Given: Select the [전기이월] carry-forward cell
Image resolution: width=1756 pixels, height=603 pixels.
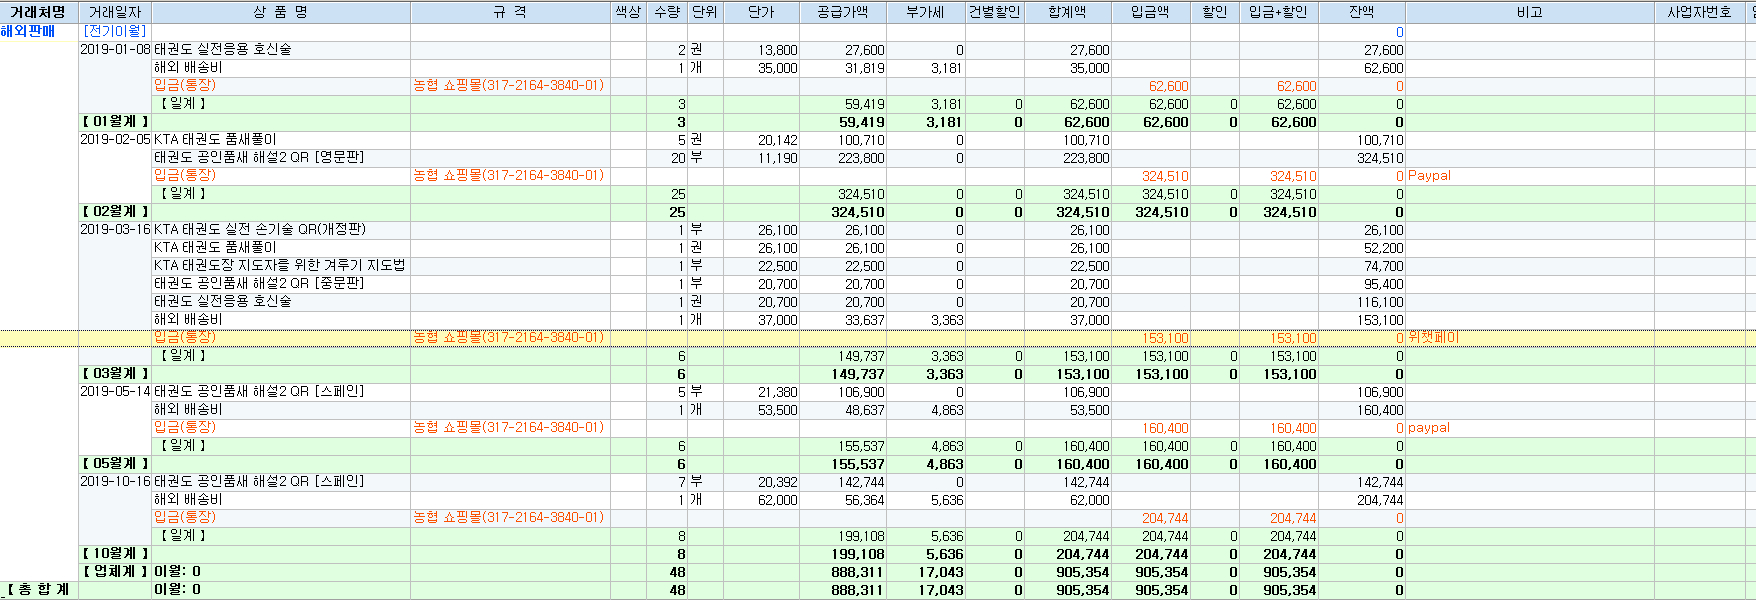Looking at the screenshot, I should [115, 32].
